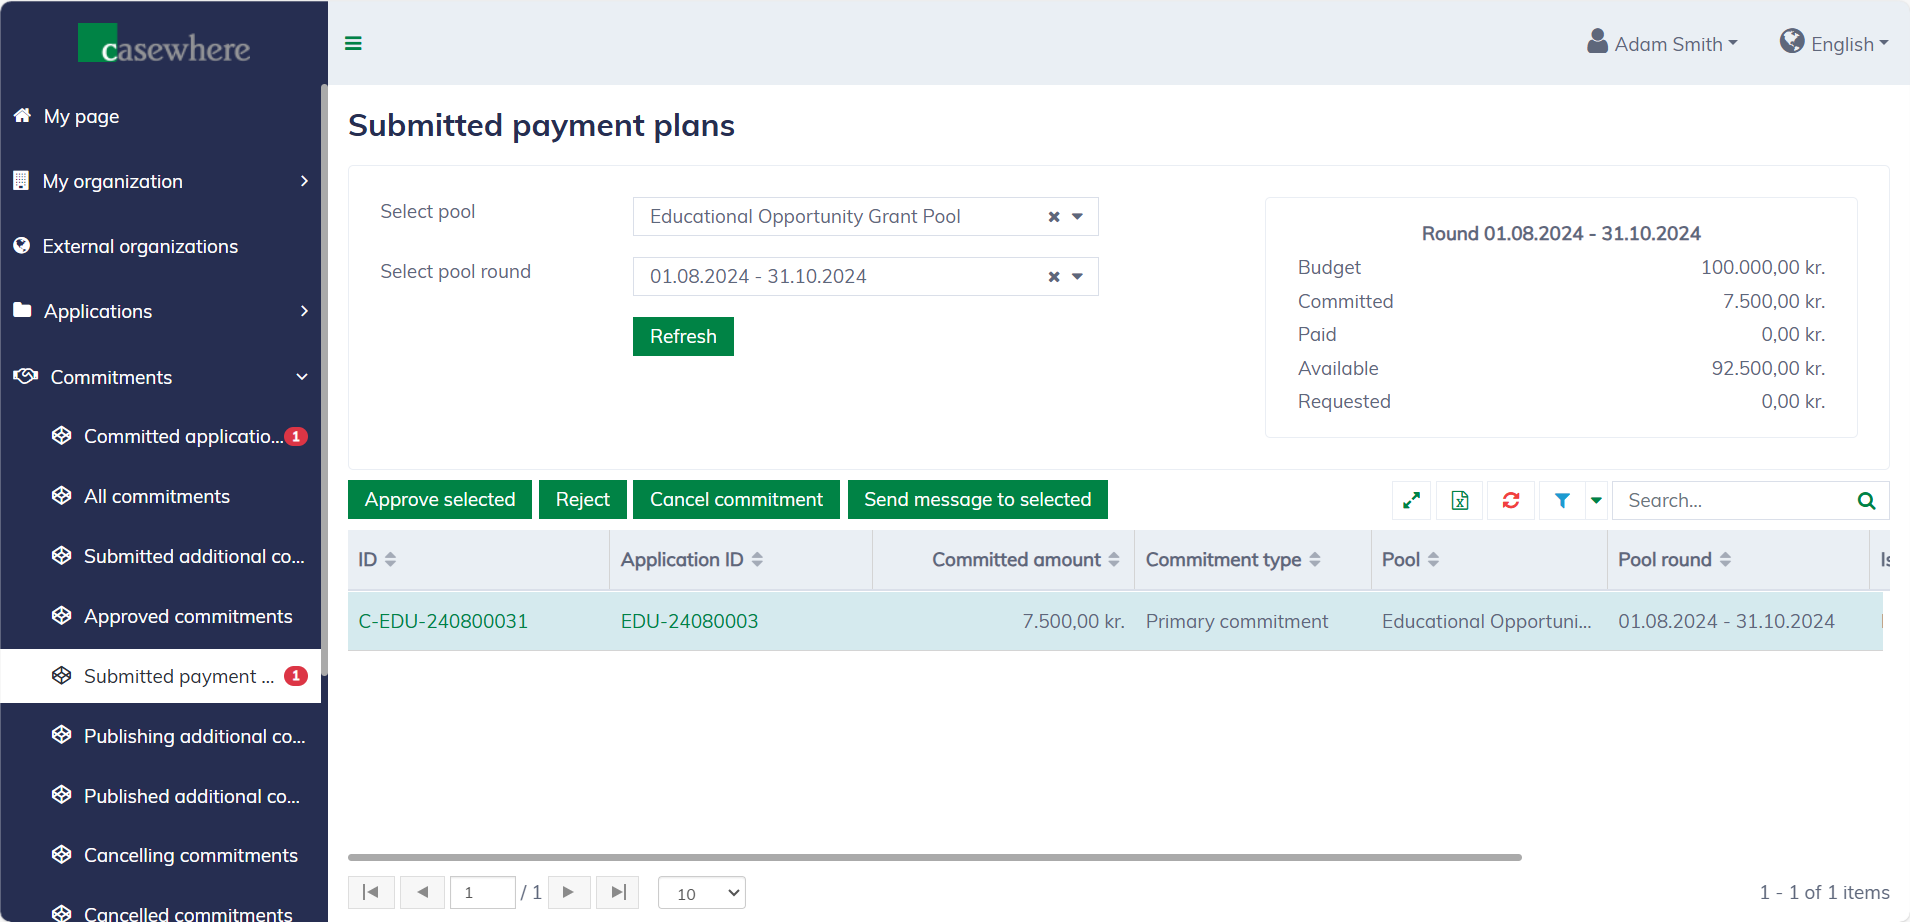Open Approved commitments in sidebar

pyautogui.click(x=188, y=616)
